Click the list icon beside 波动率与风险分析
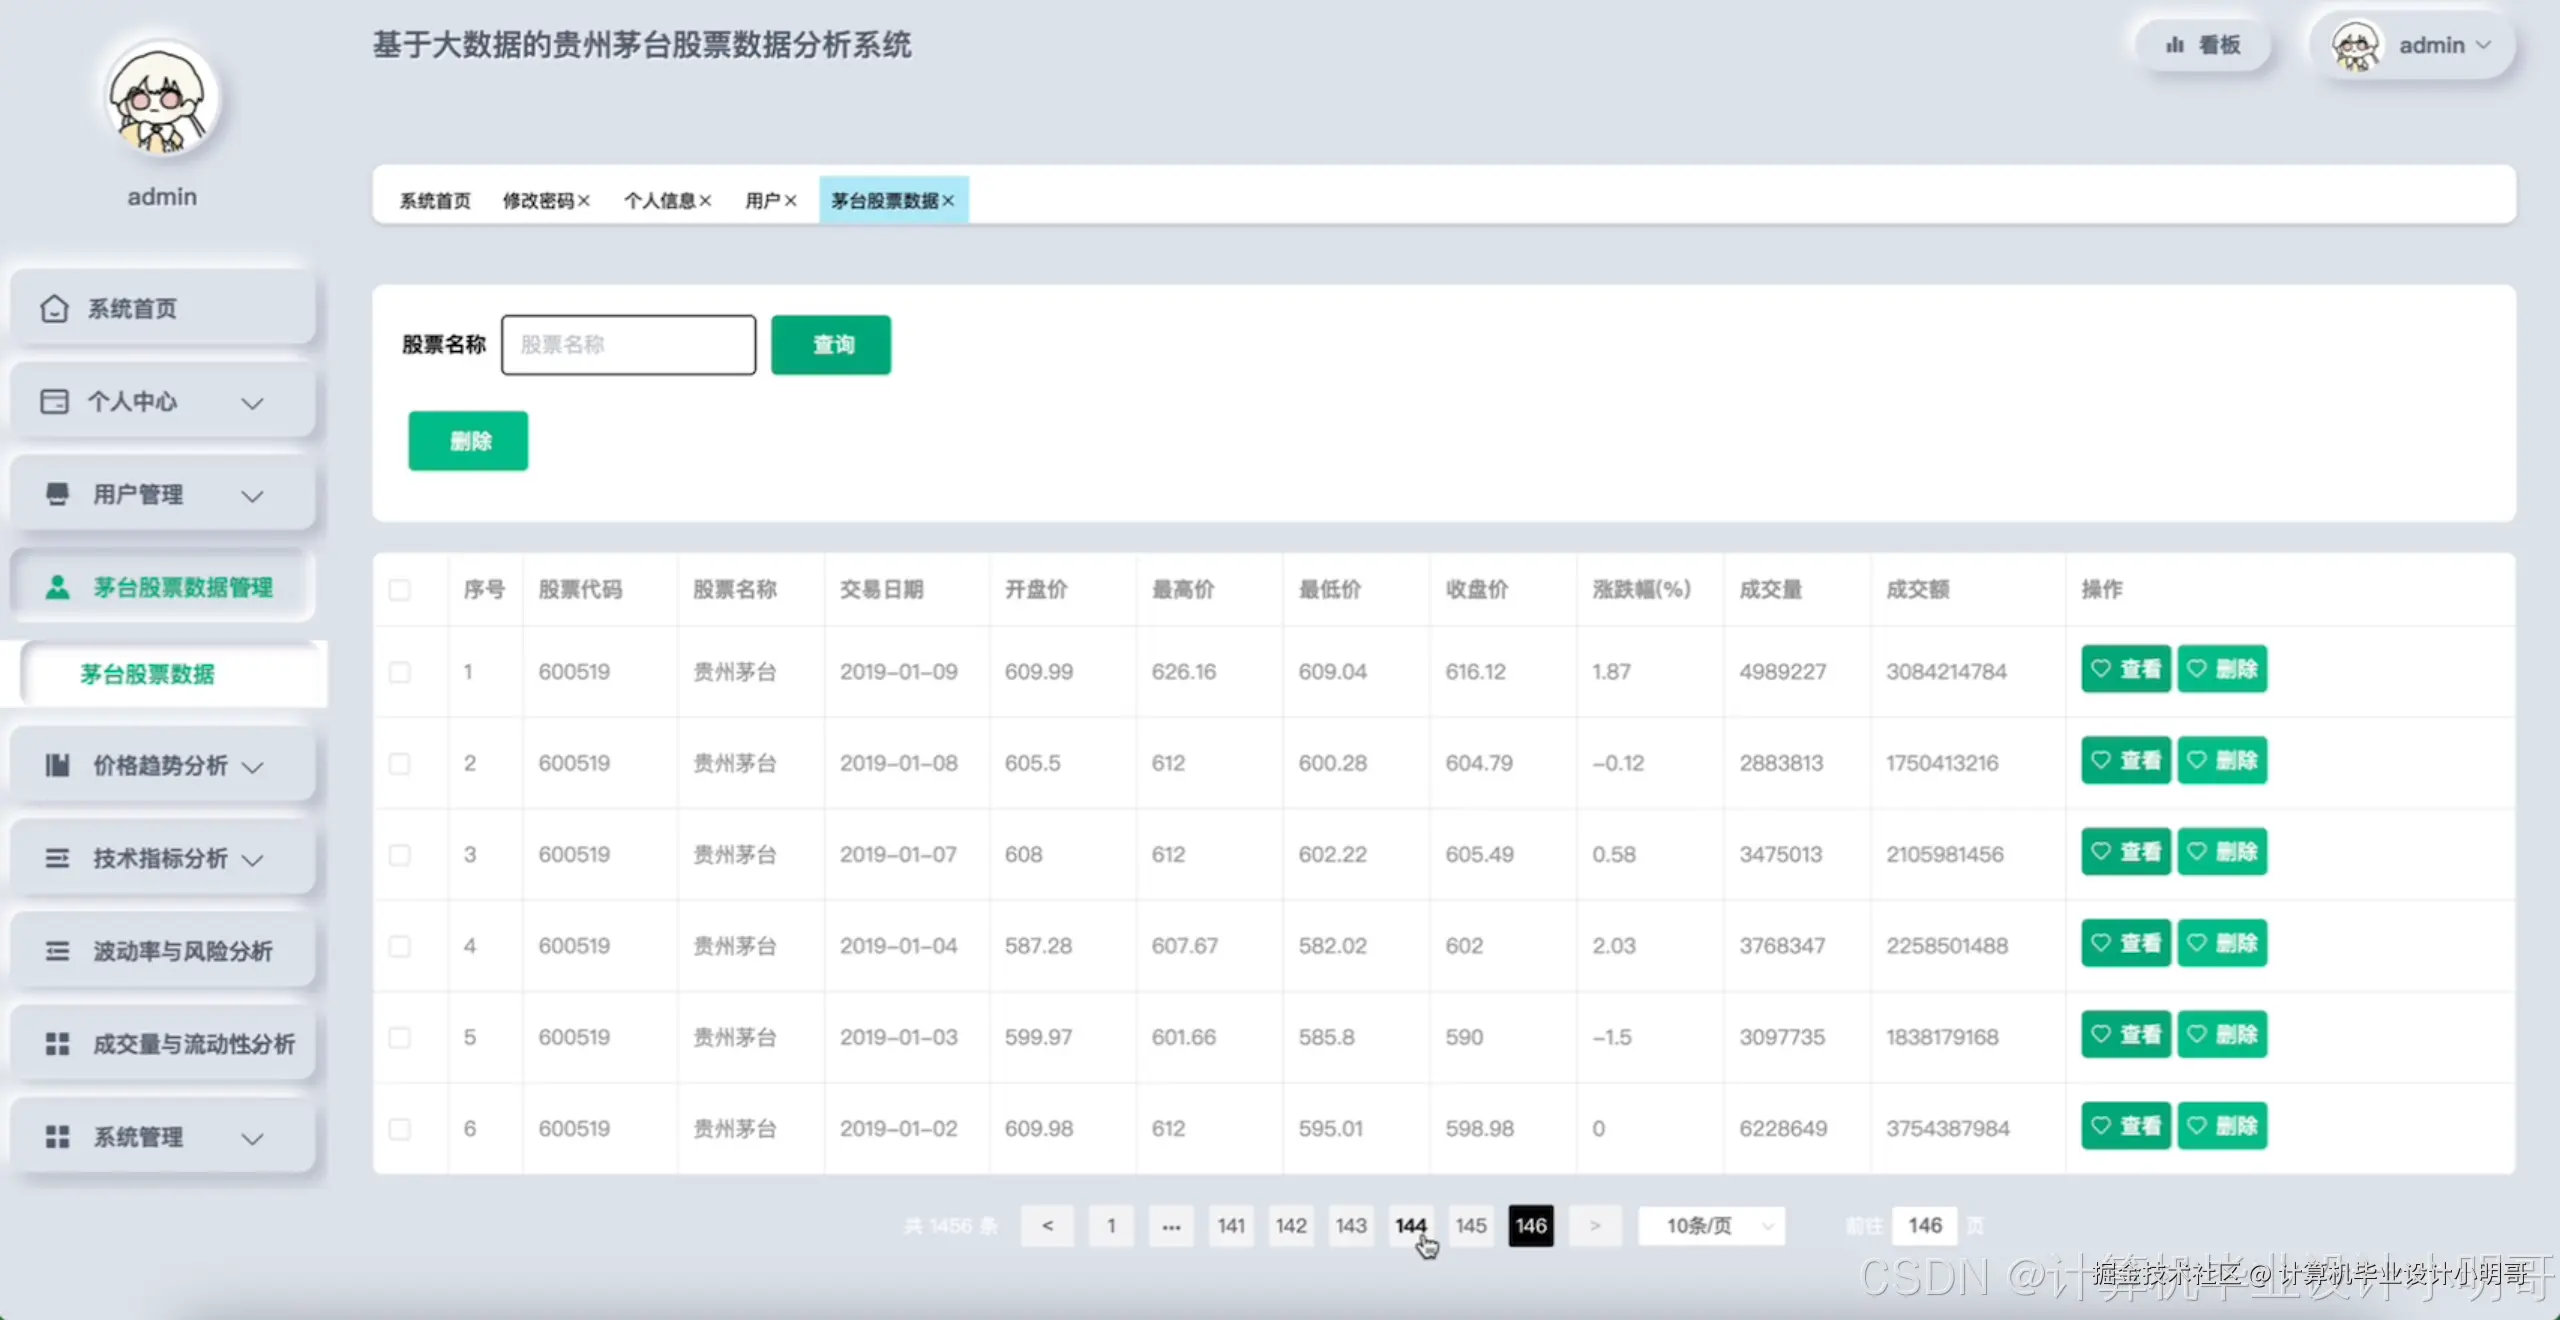This screenshot has width=2560, height=1320. click(x=57, y=951)
